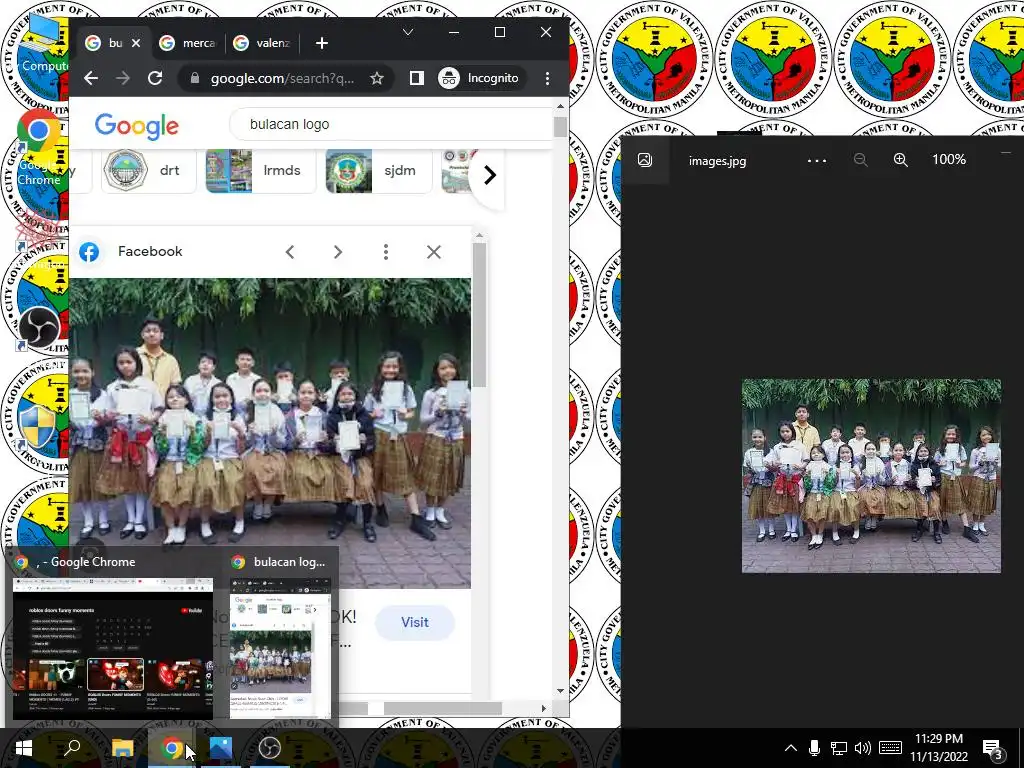The image size is (1024, 768).
Task: Click the preview panel vertical scrollbar
Action: 480,315
